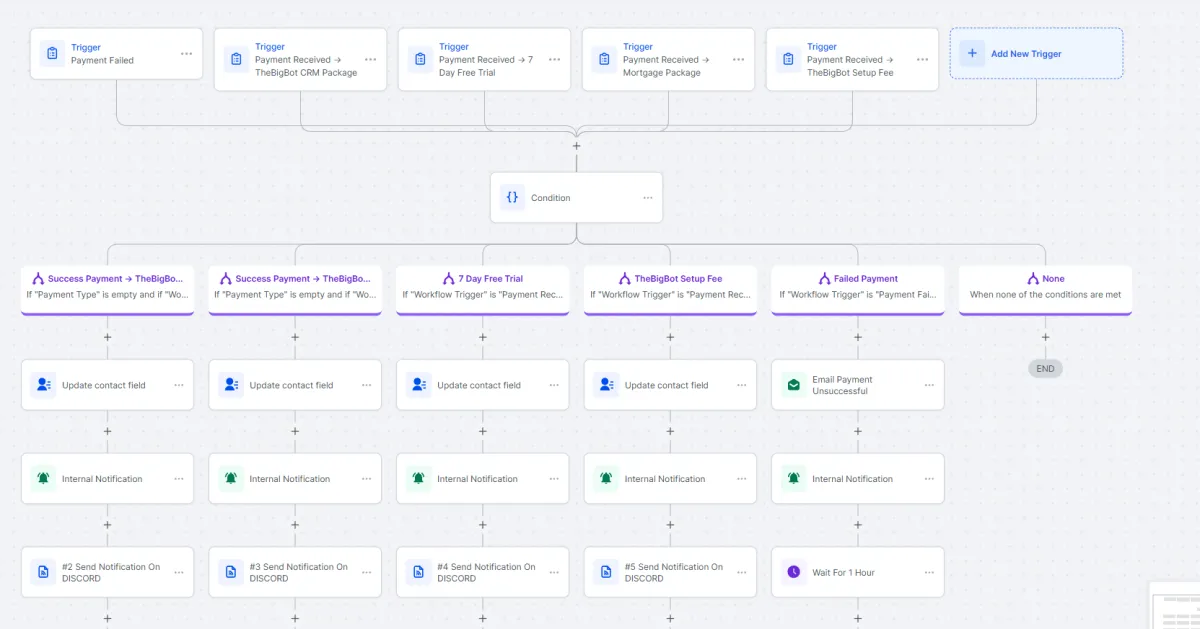Viewport: 1200px width, 629px height.
Task: Select the END node under None
Action: [x=1045, y=369]
